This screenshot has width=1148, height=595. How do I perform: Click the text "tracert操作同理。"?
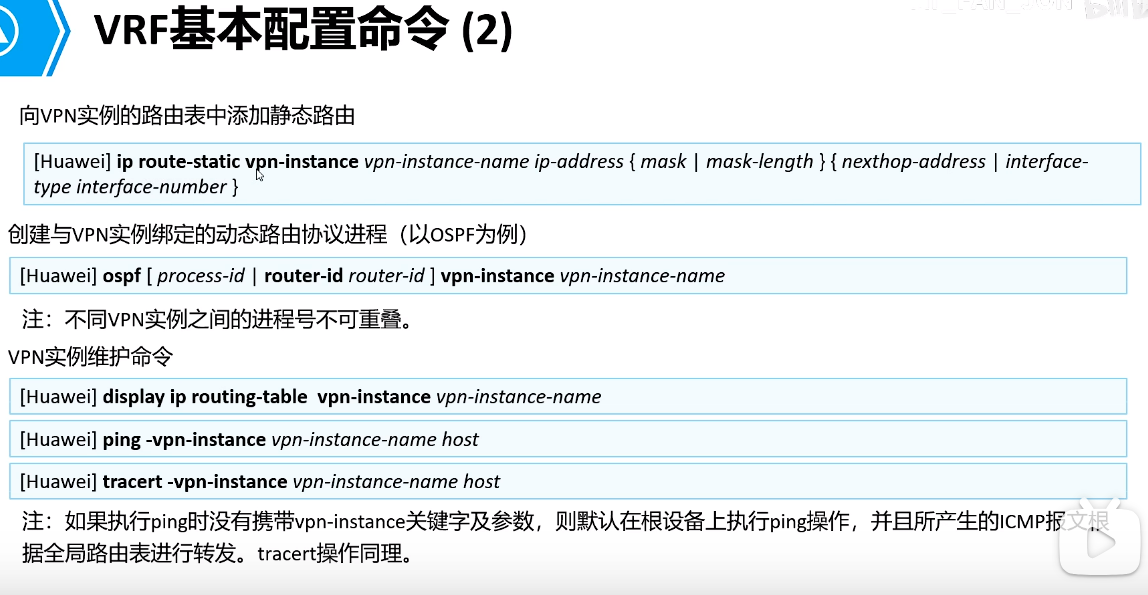335,554
